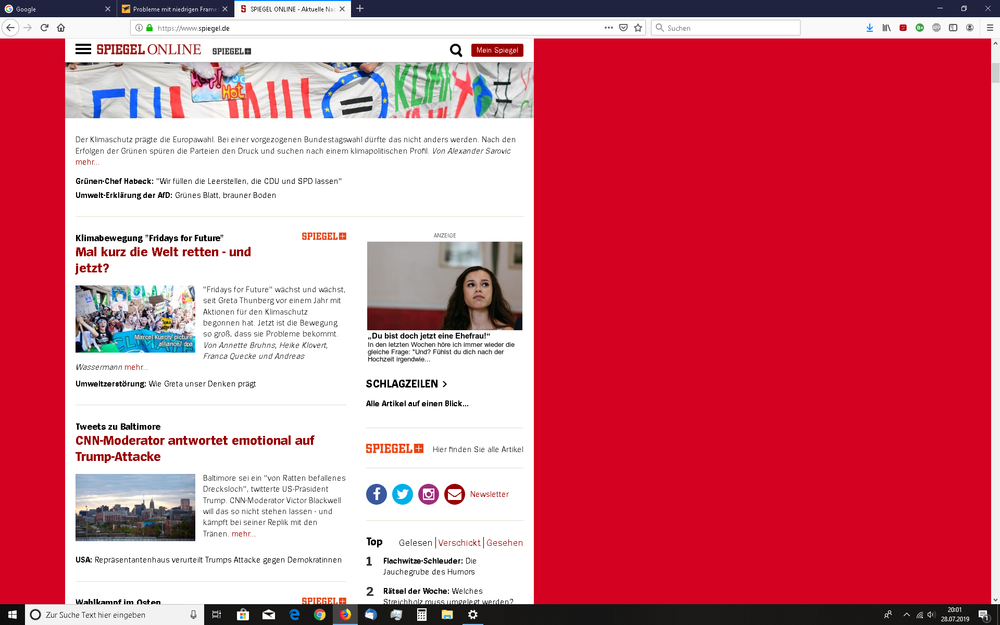Screen dimensions: 1000x625
Task: Expand the SCHLAGZEILEN section chevron
Action: pos(444,383)
